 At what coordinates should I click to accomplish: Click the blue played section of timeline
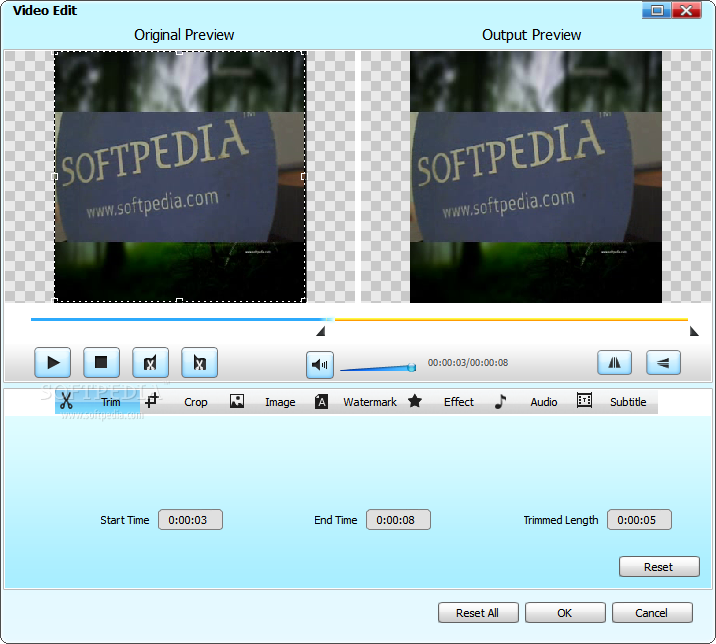(x=180, y=319)
